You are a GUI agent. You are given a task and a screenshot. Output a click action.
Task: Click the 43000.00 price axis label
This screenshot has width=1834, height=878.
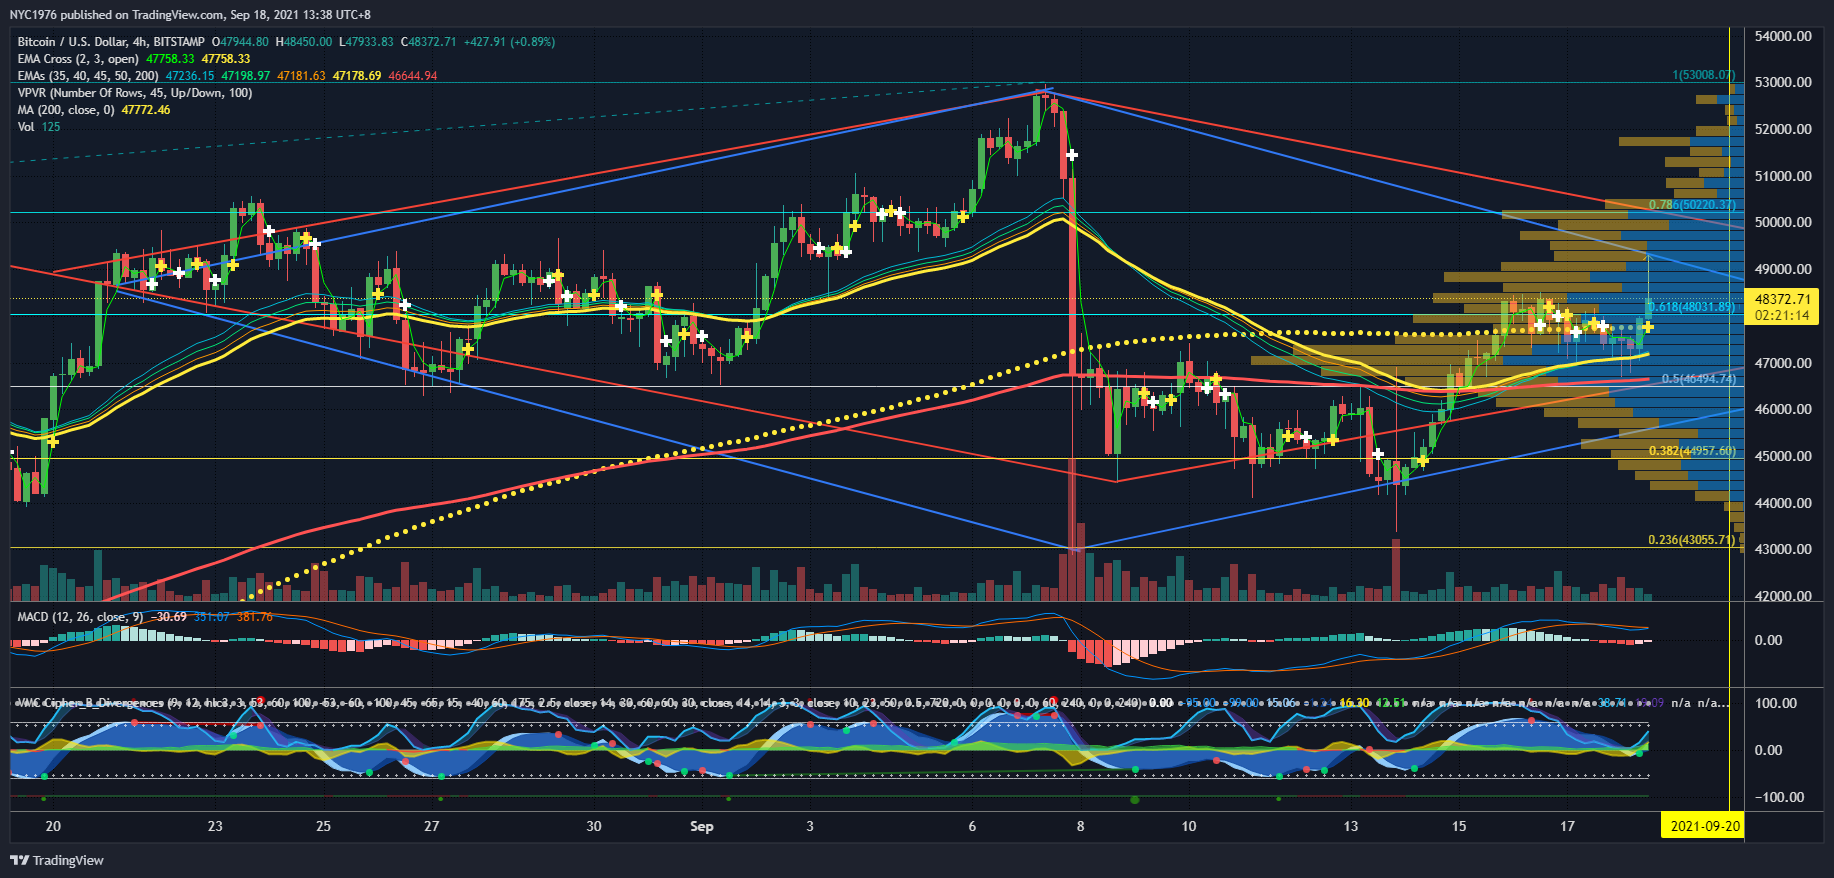[1783, 549]
